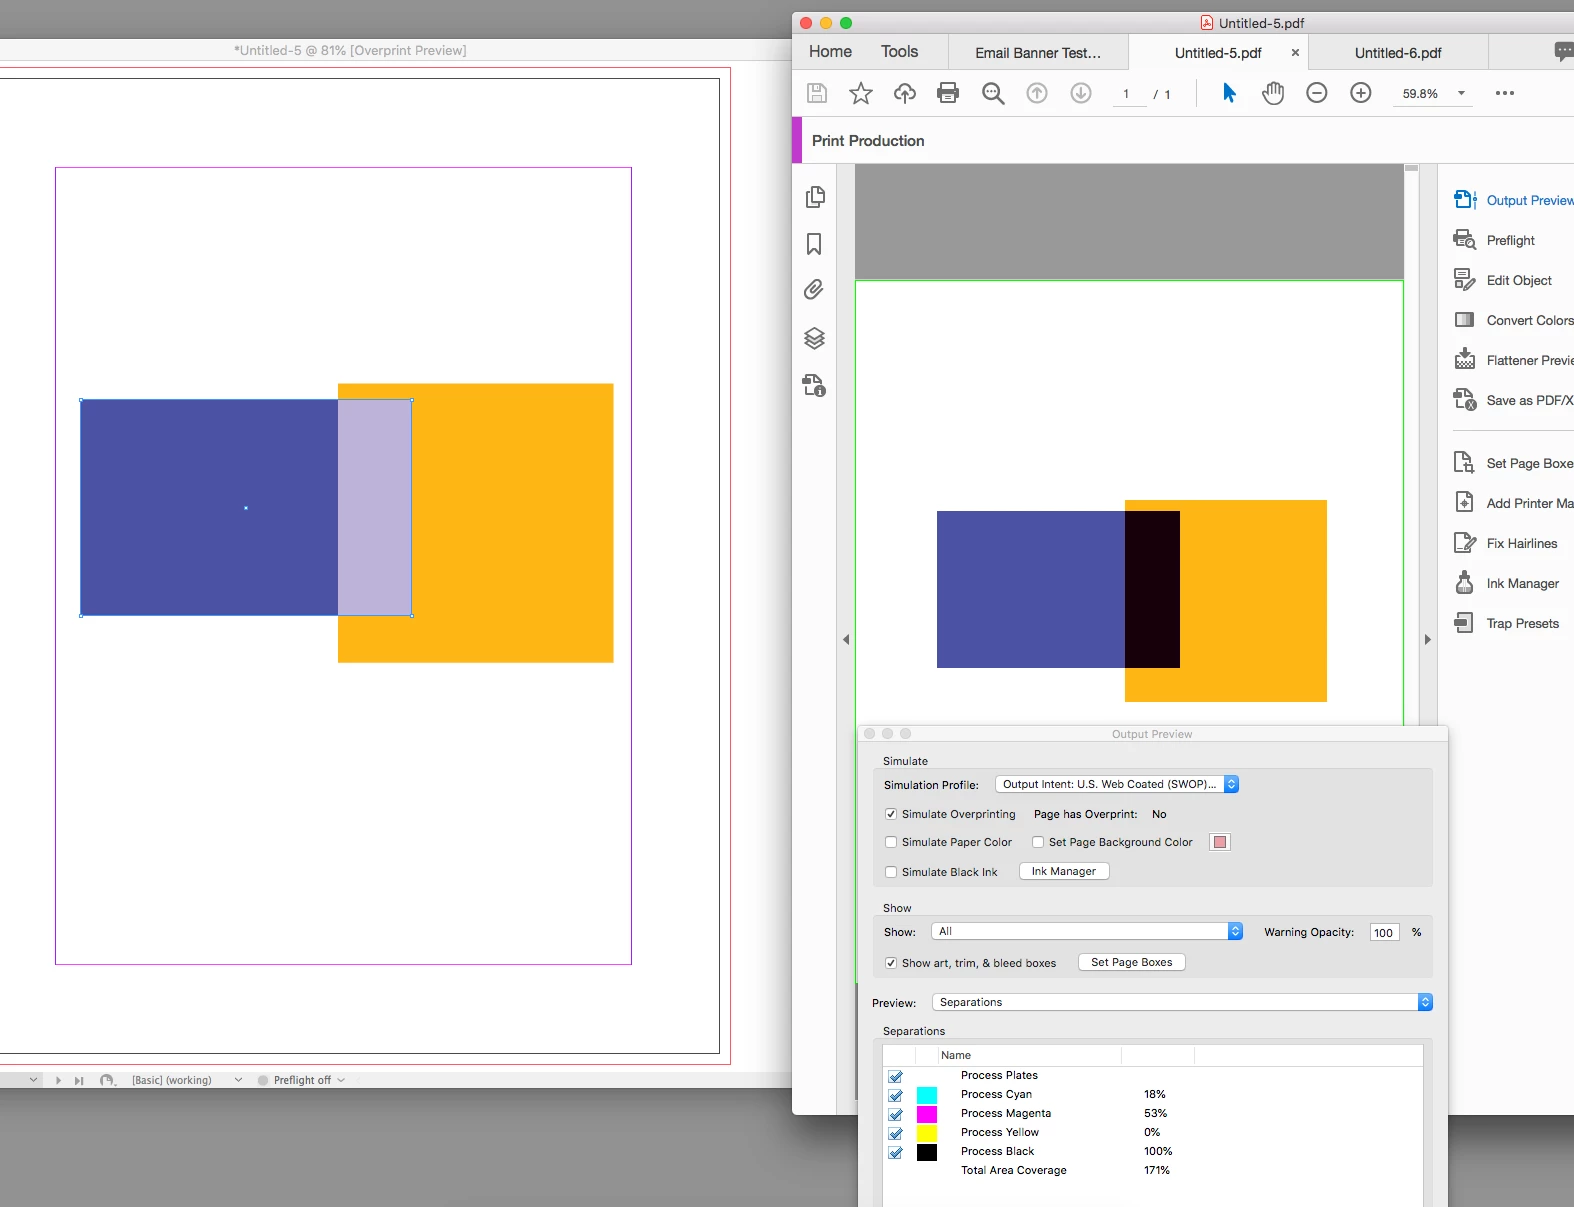Open the attachments paperclip panel

pyautogui.click(x=814, y=290)
